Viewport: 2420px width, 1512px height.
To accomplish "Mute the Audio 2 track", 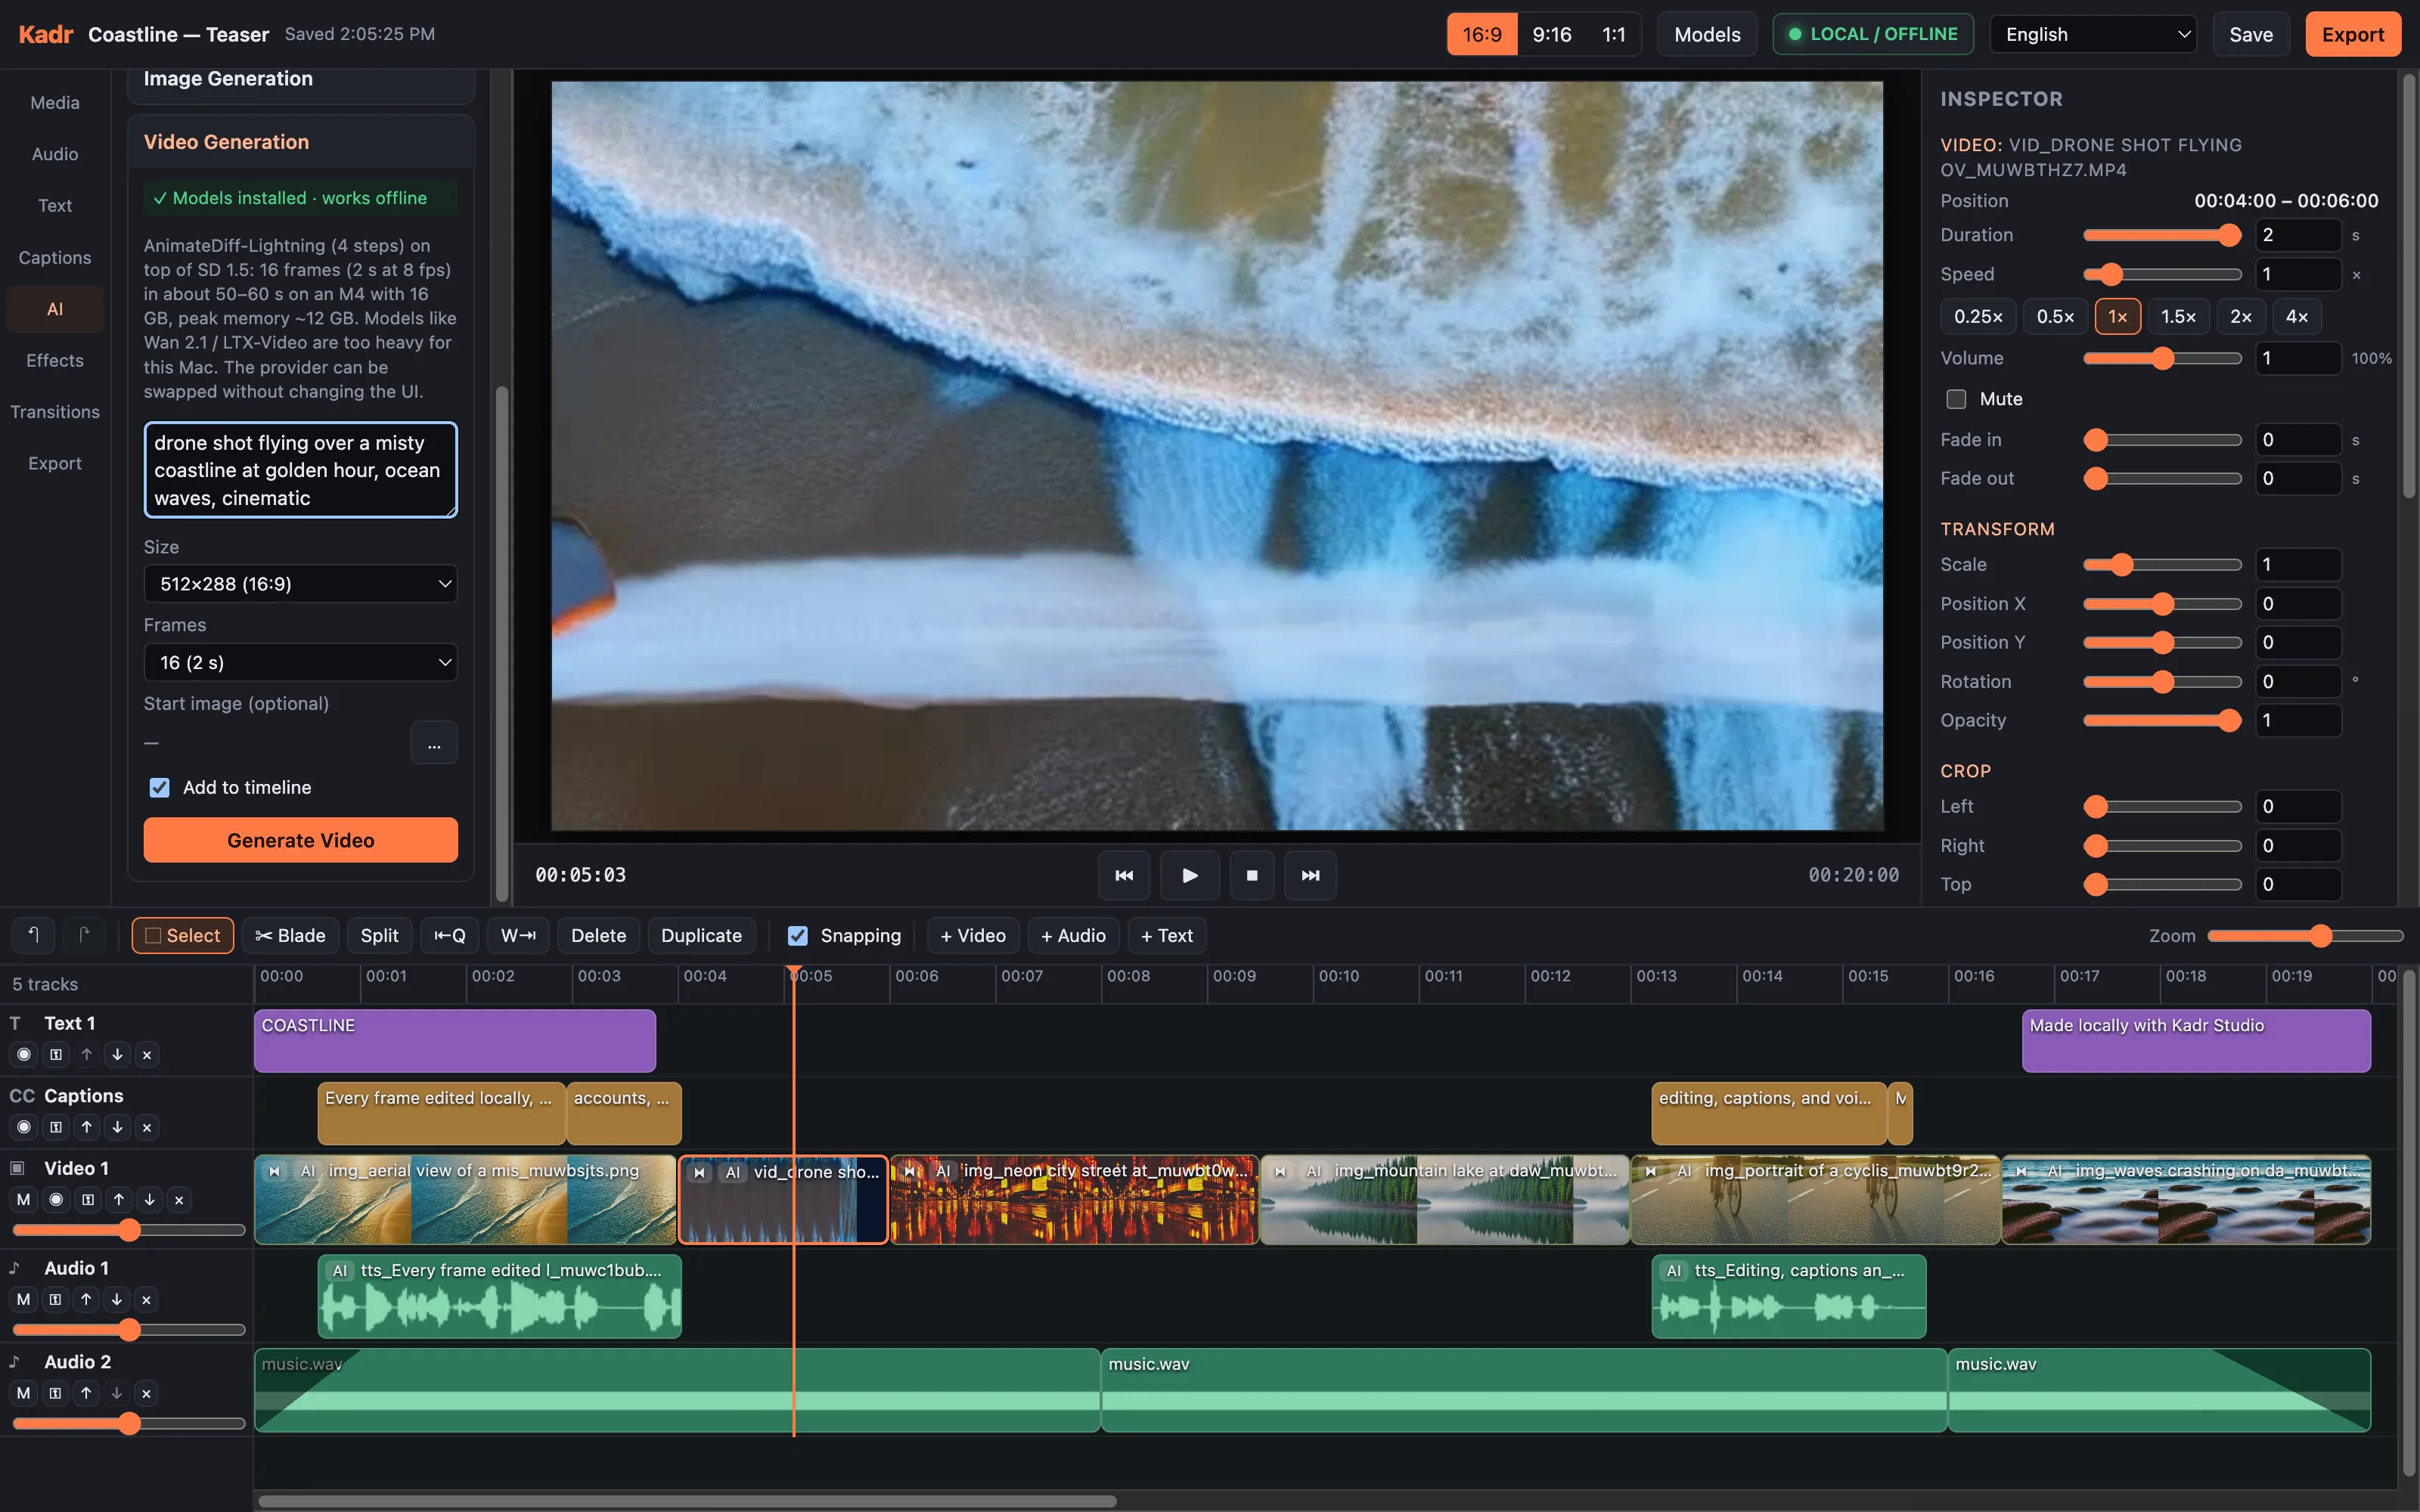I will [x=23, y=1393].
